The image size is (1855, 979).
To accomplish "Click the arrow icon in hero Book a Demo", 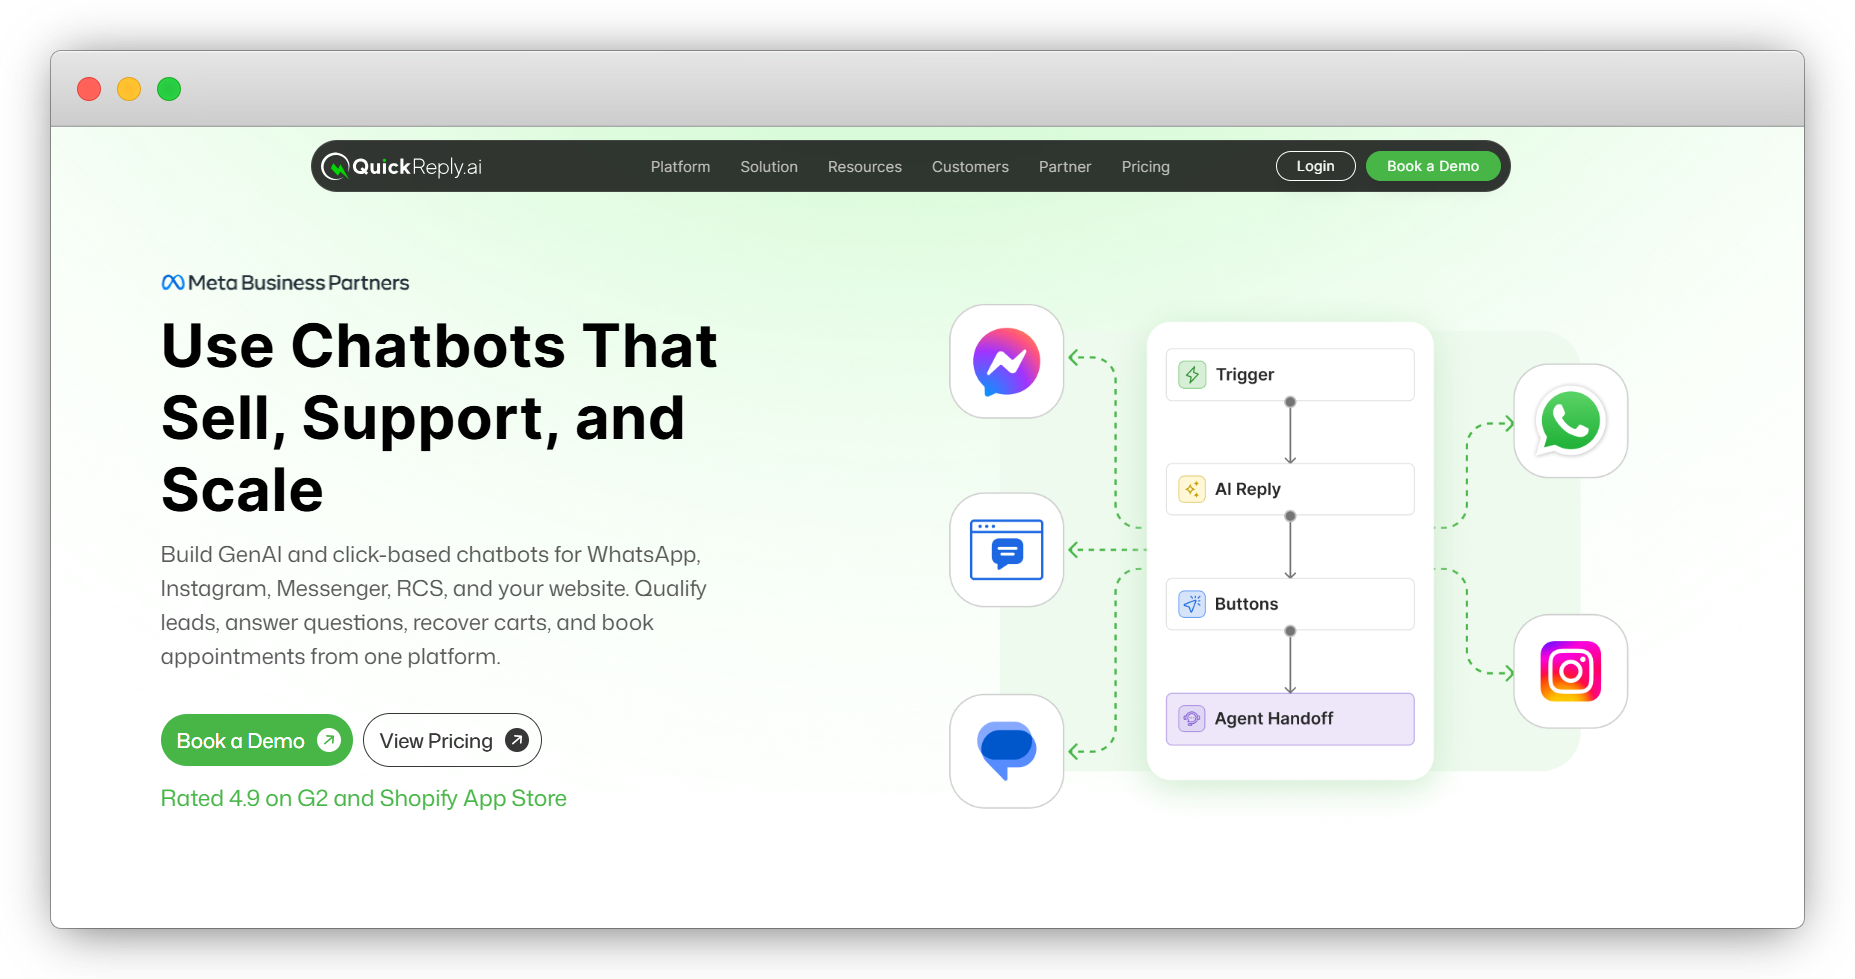I will coord(329,740).
